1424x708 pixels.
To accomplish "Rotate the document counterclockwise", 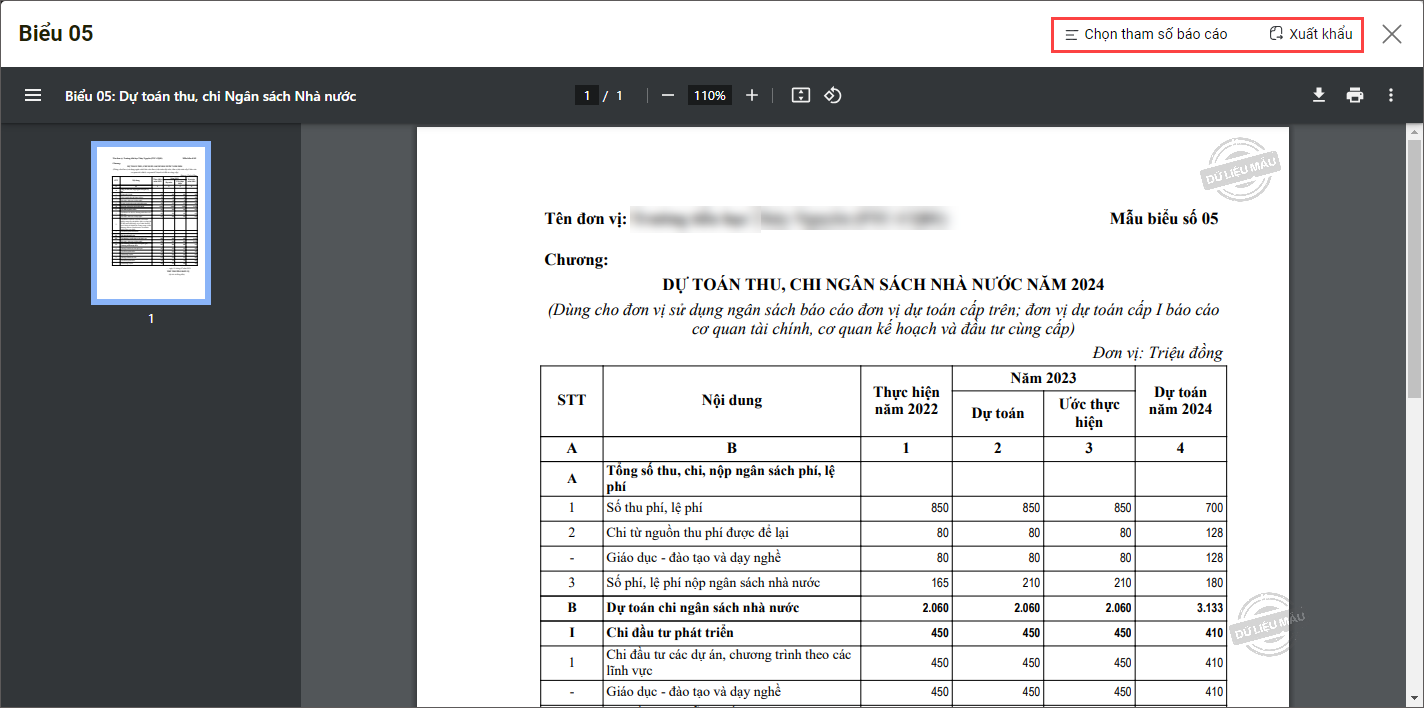I will pos(833,96).
